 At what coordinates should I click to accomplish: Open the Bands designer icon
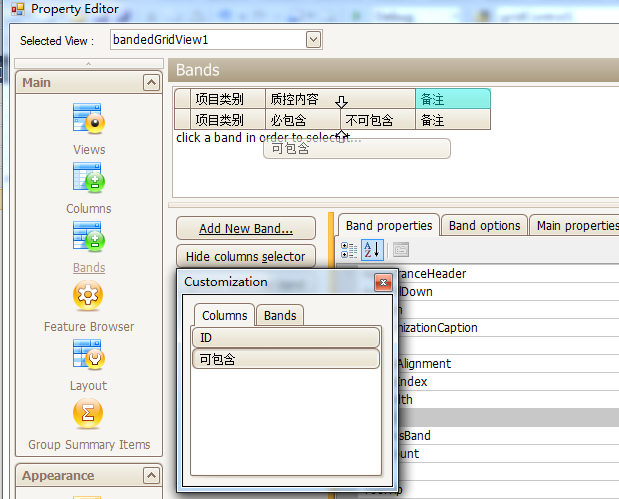[89, 237]
